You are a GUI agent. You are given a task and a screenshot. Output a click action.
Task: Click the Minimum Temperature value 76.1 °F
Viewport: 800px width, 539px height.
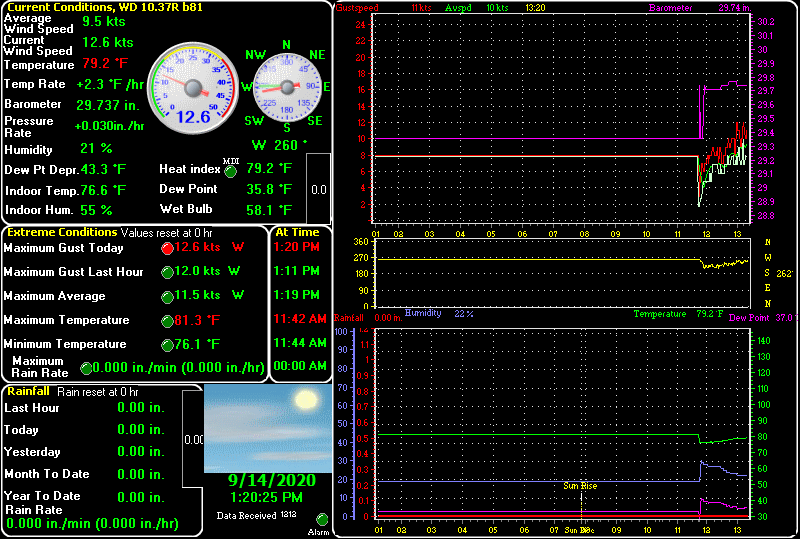coord(197,344)
